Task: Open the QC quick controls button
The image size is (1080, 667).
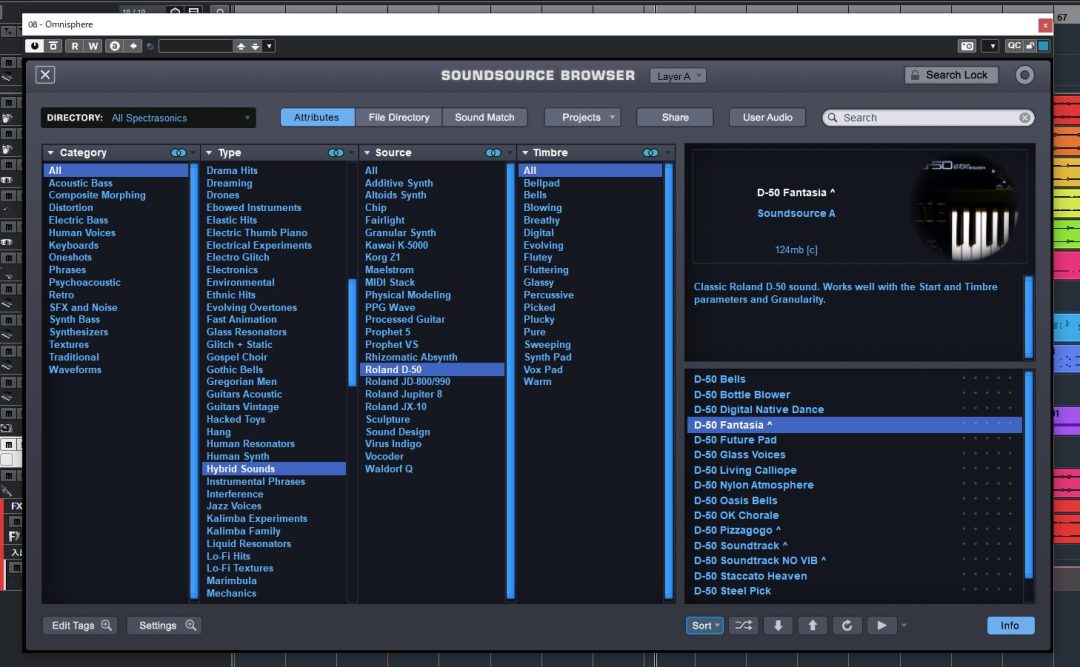Action: pyautogui.click(x=1014, y=45)
